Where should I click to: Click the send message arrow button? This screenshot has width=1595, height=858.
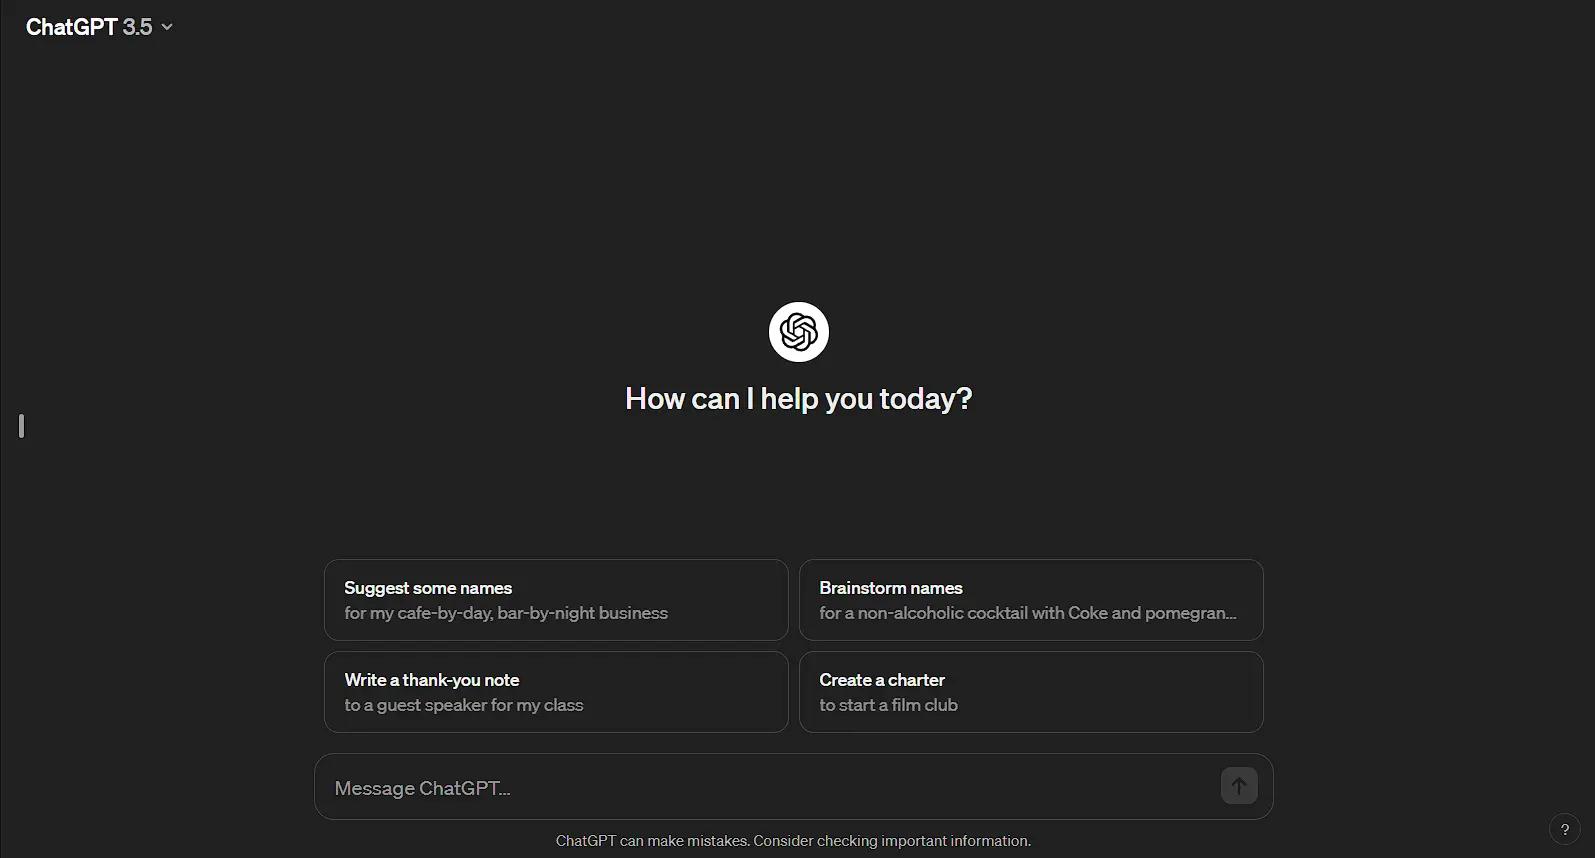pos(1239,786)
